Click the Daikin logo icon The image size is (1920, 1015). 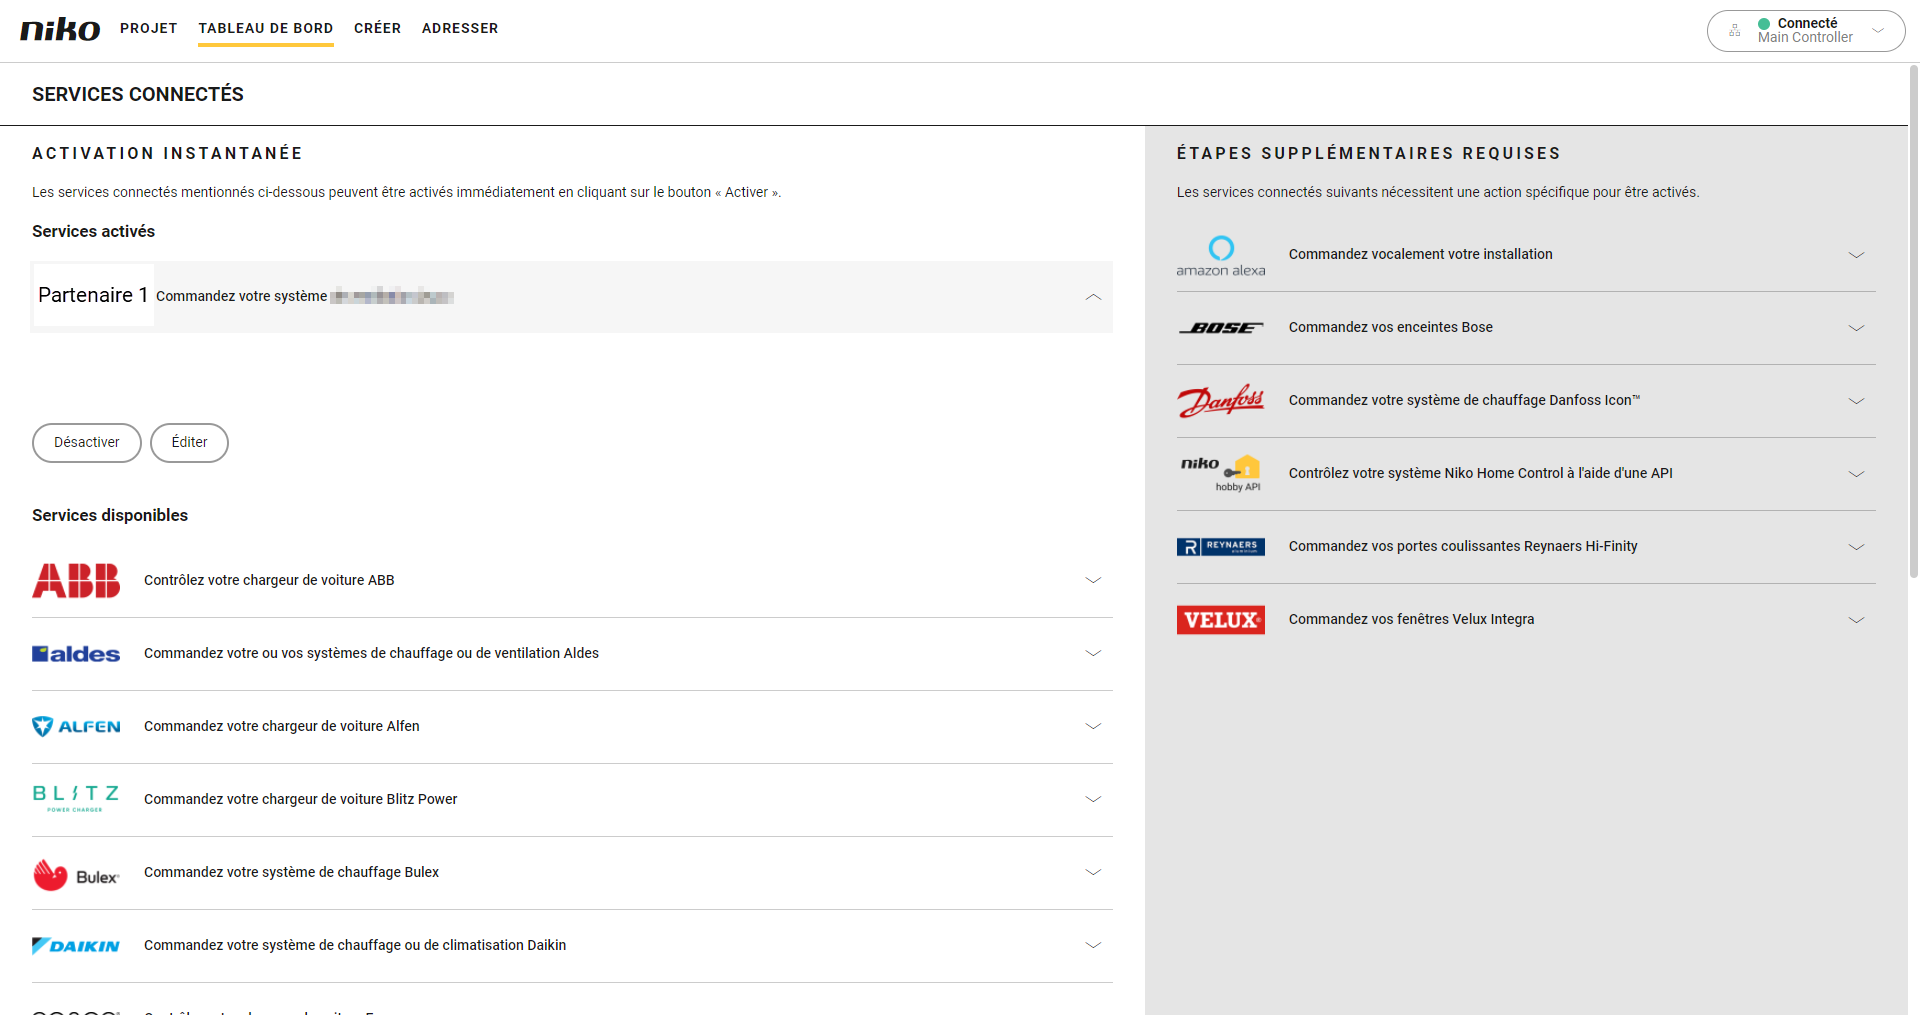[x=76, y=946]
